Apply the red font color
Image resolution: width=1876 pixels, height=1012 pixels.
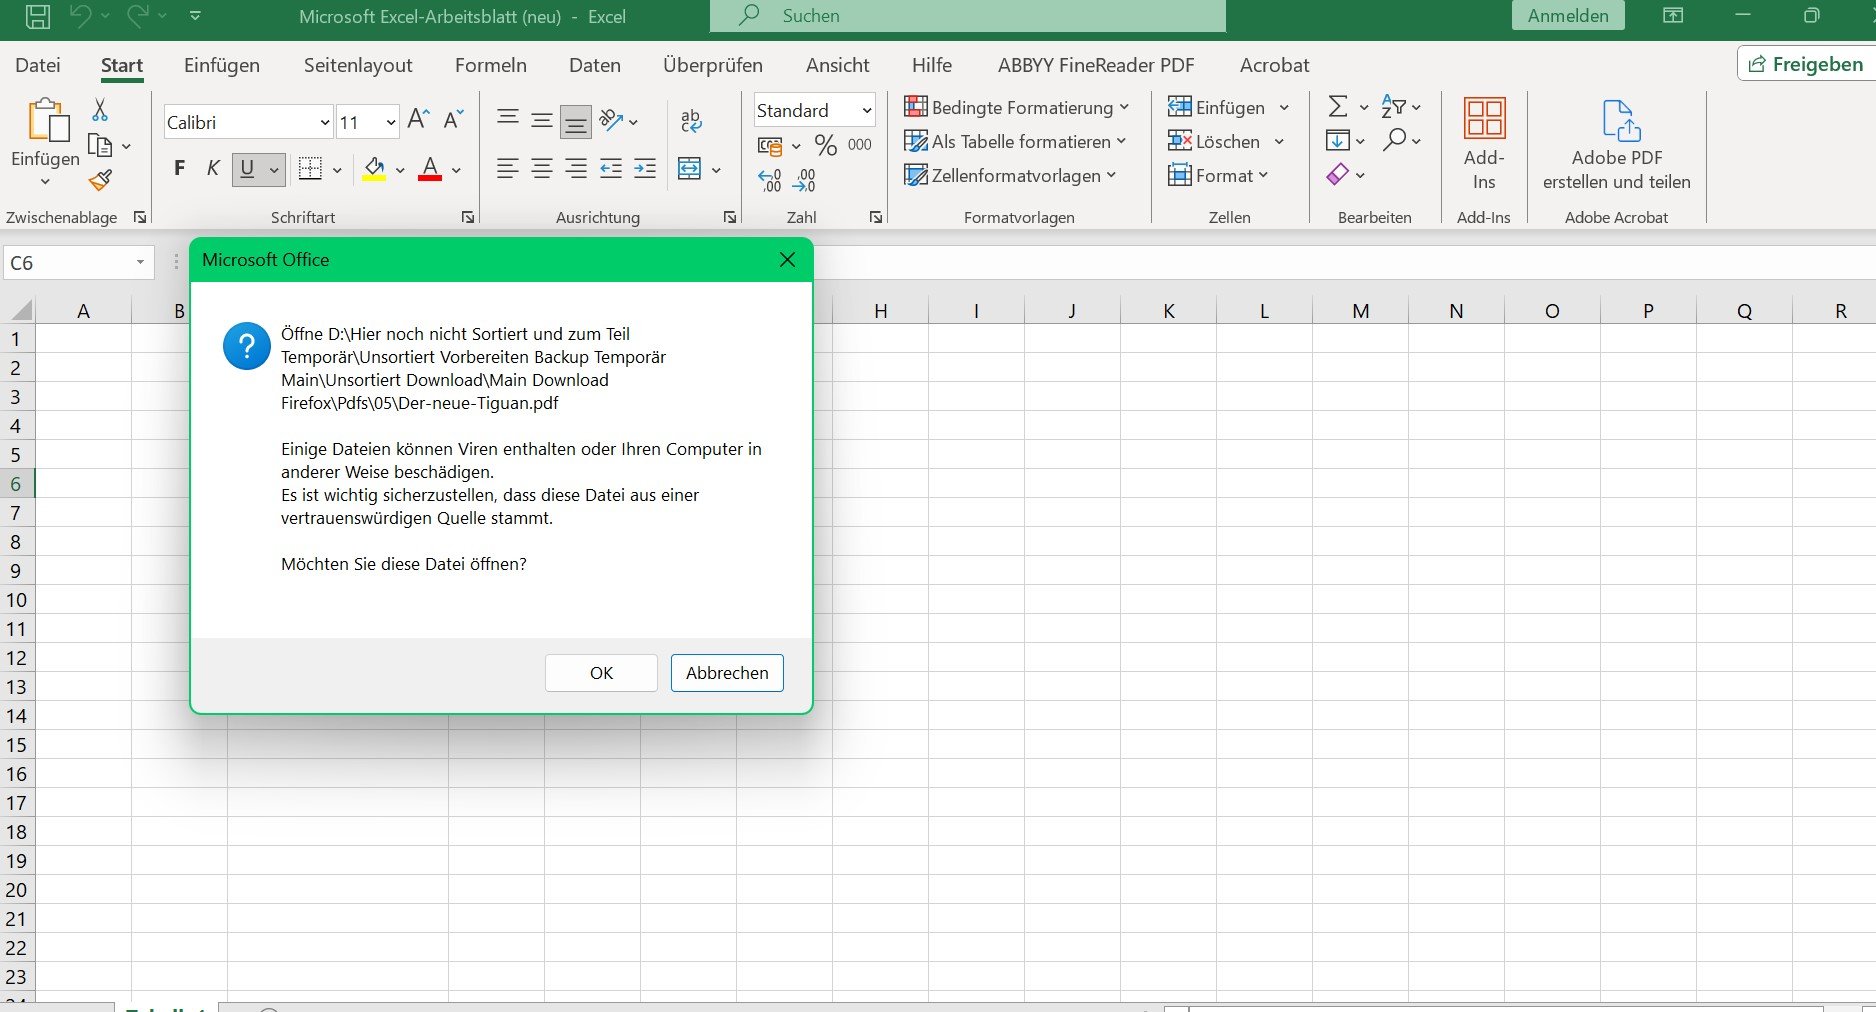pyautogui.click(x=430, y=168)
